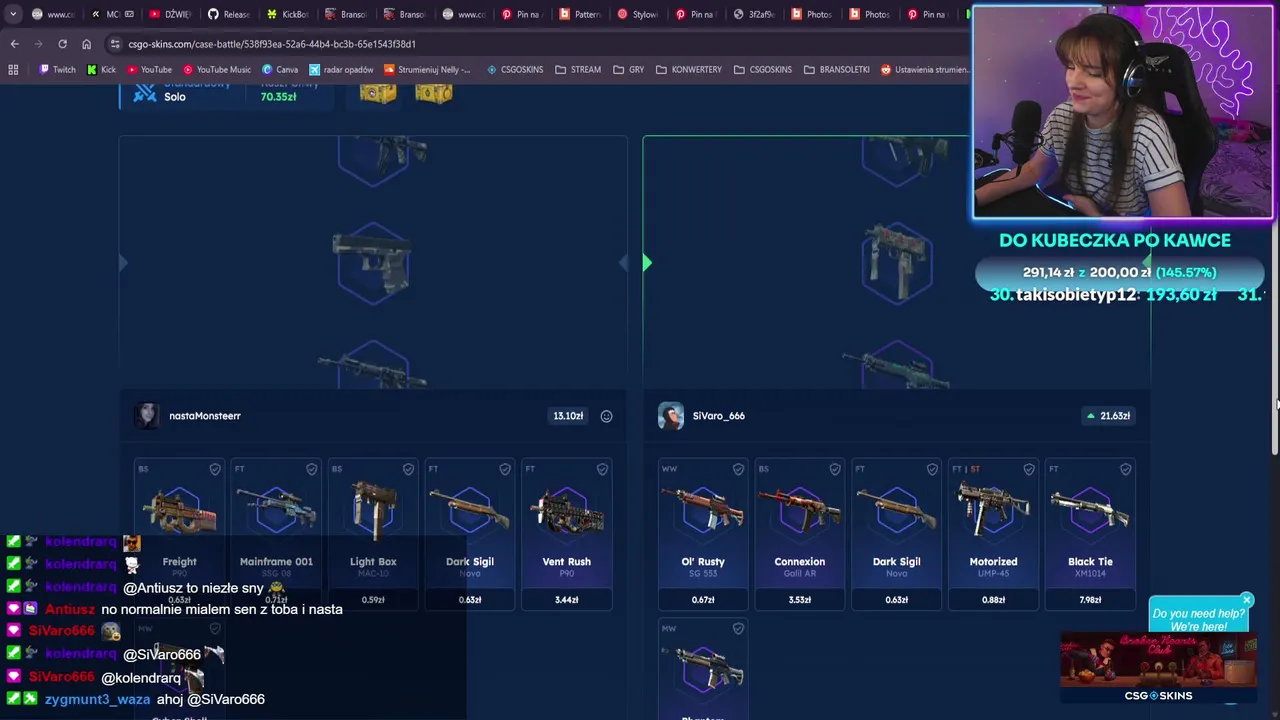
Task: Open the Canva bookmark
Action: [x=280, y=70]
